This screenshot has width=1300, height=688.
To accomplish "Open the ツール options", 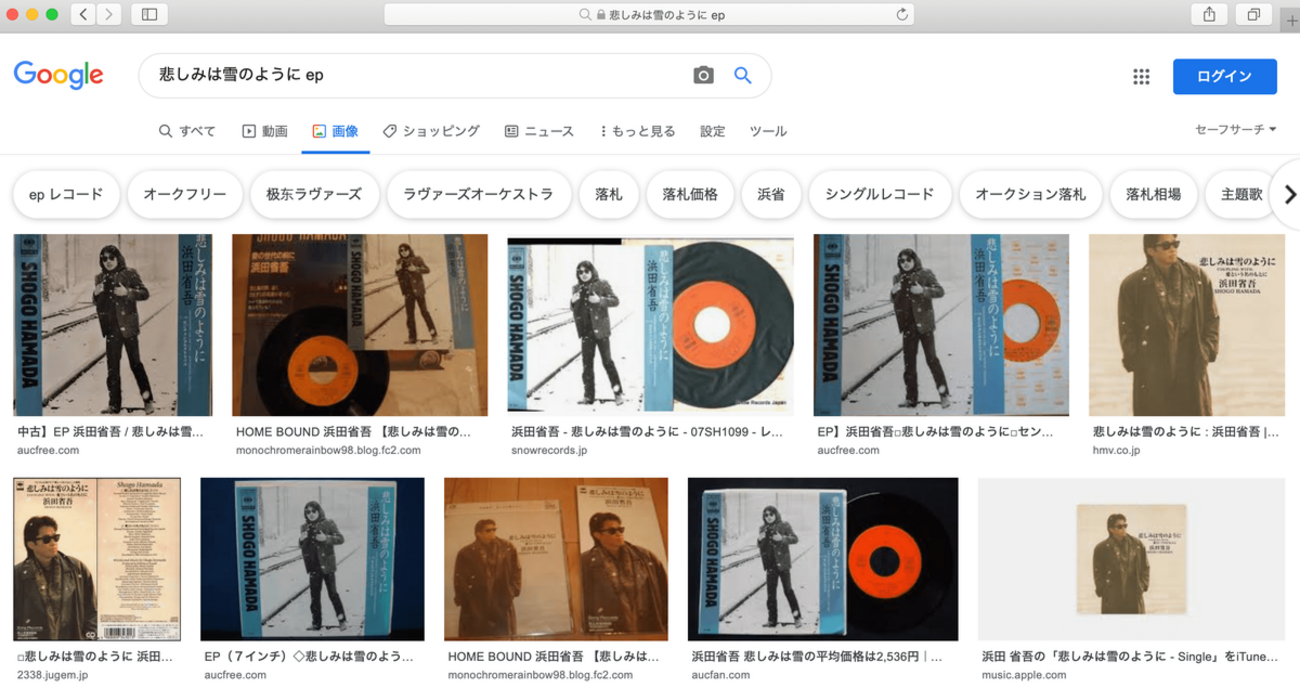I will point(768,131).
